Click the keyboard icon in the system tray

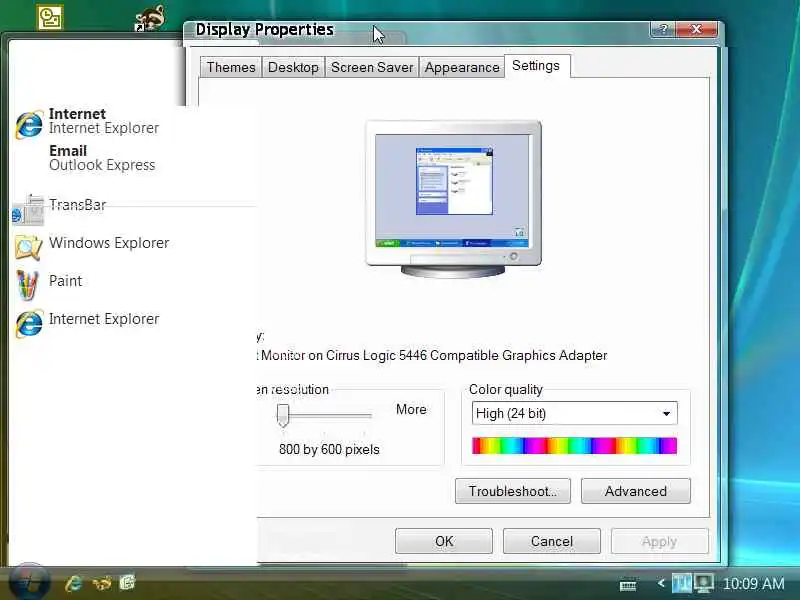click(628, 585)
